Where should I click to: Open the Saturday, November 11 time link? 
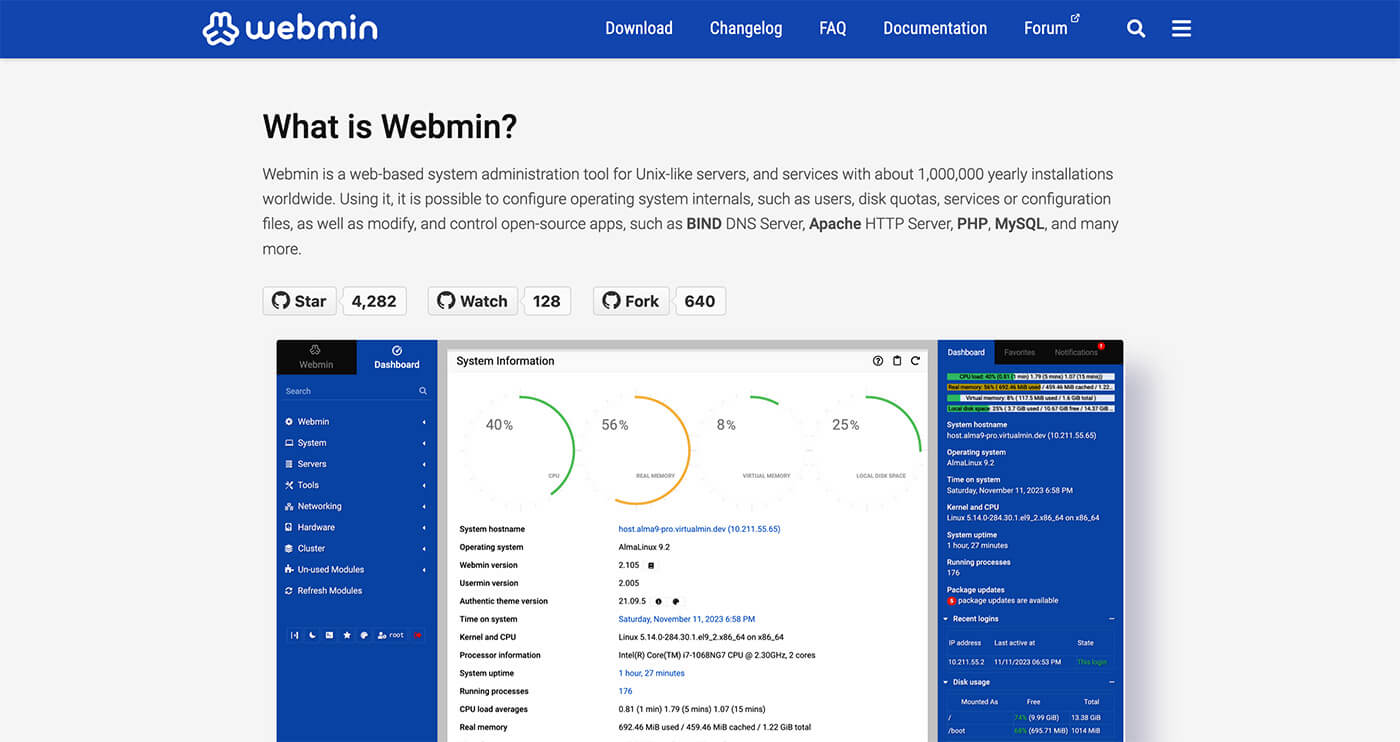coord(687,619)
